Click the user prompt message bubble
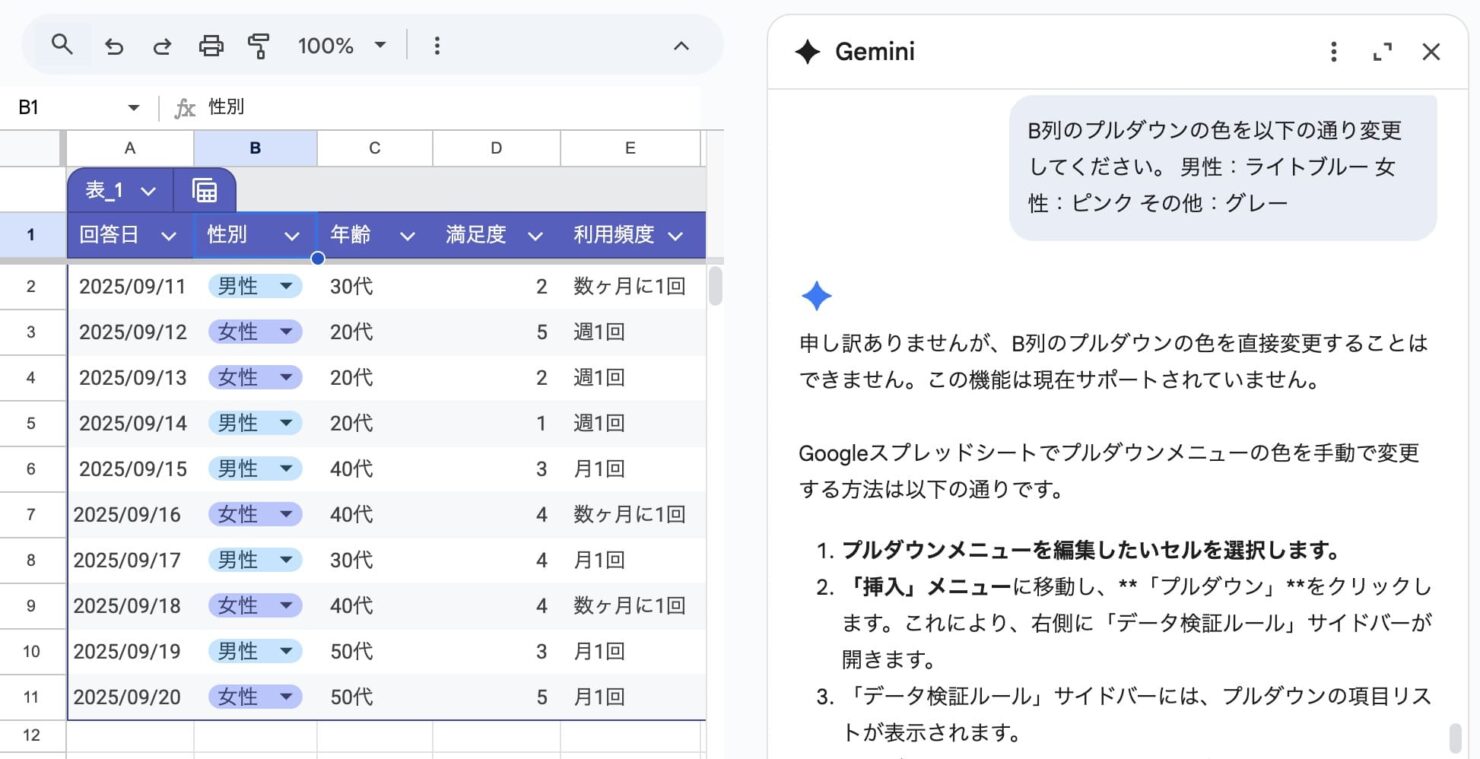 tap(1223, 167)
